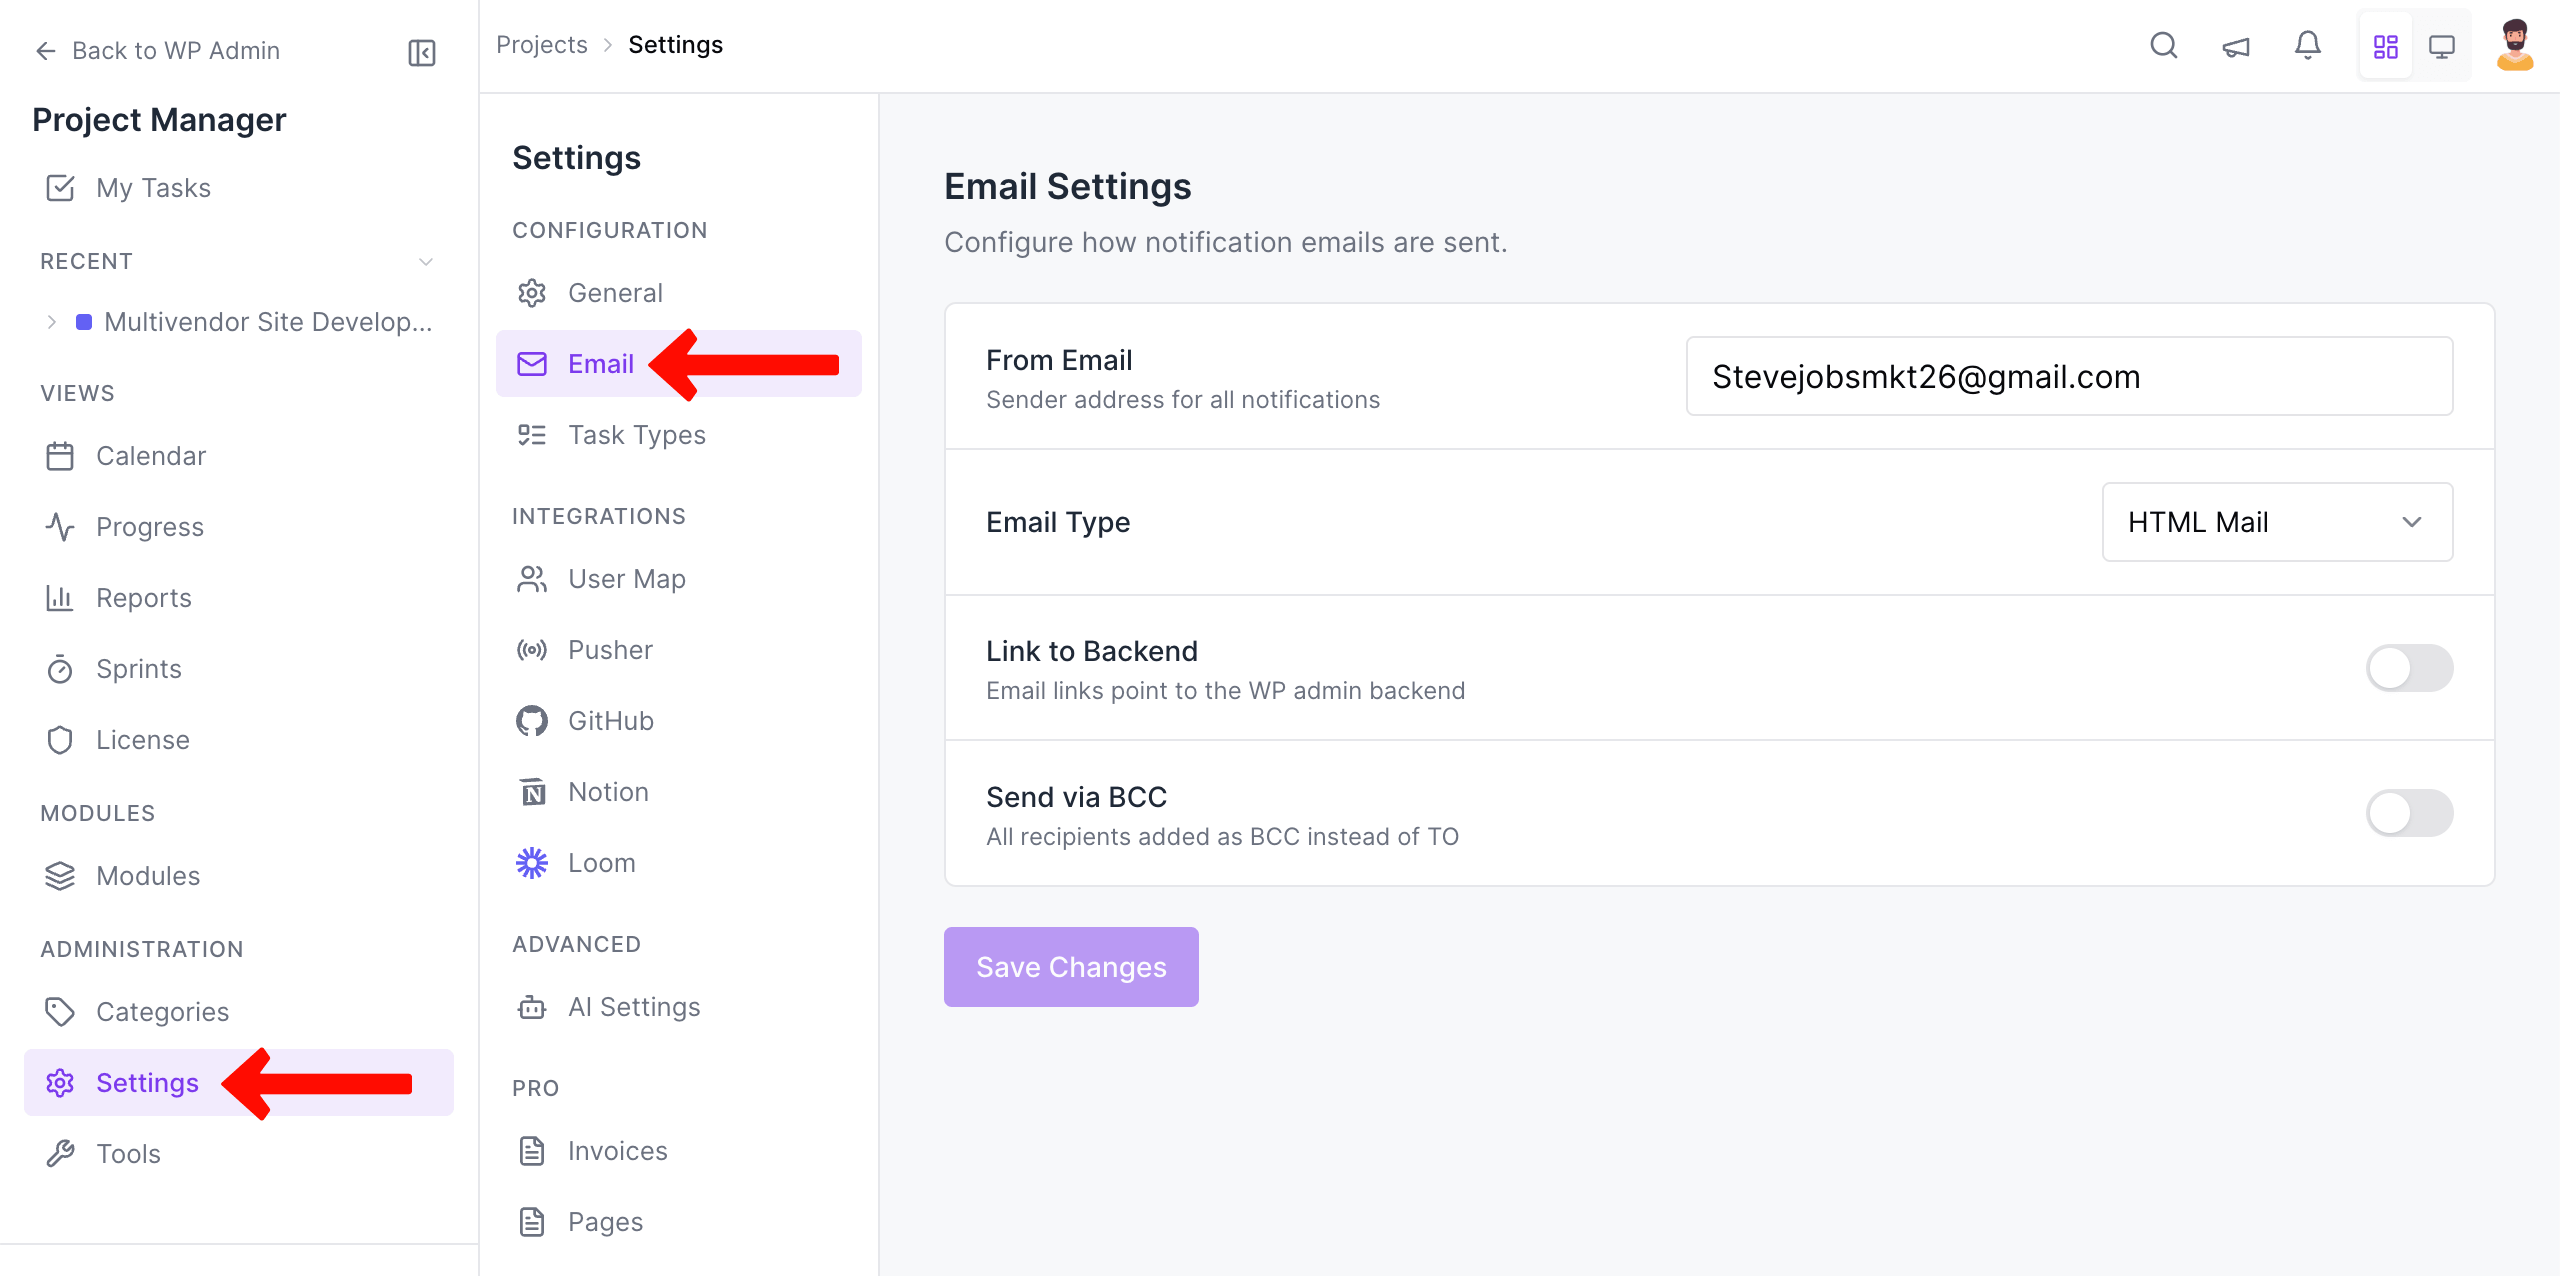Turn on Send via BCC
This screenshot has width=2560, height=1276.
2409,813
